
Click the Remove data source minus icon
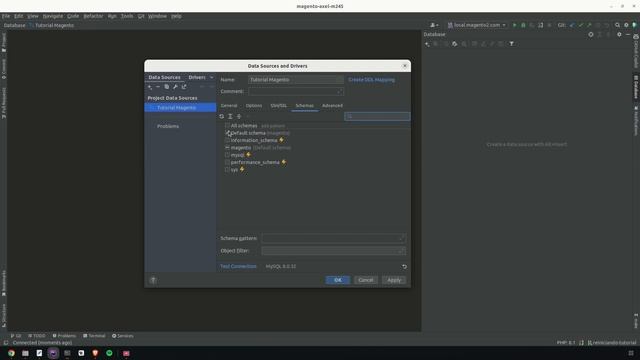coord(158,87)
